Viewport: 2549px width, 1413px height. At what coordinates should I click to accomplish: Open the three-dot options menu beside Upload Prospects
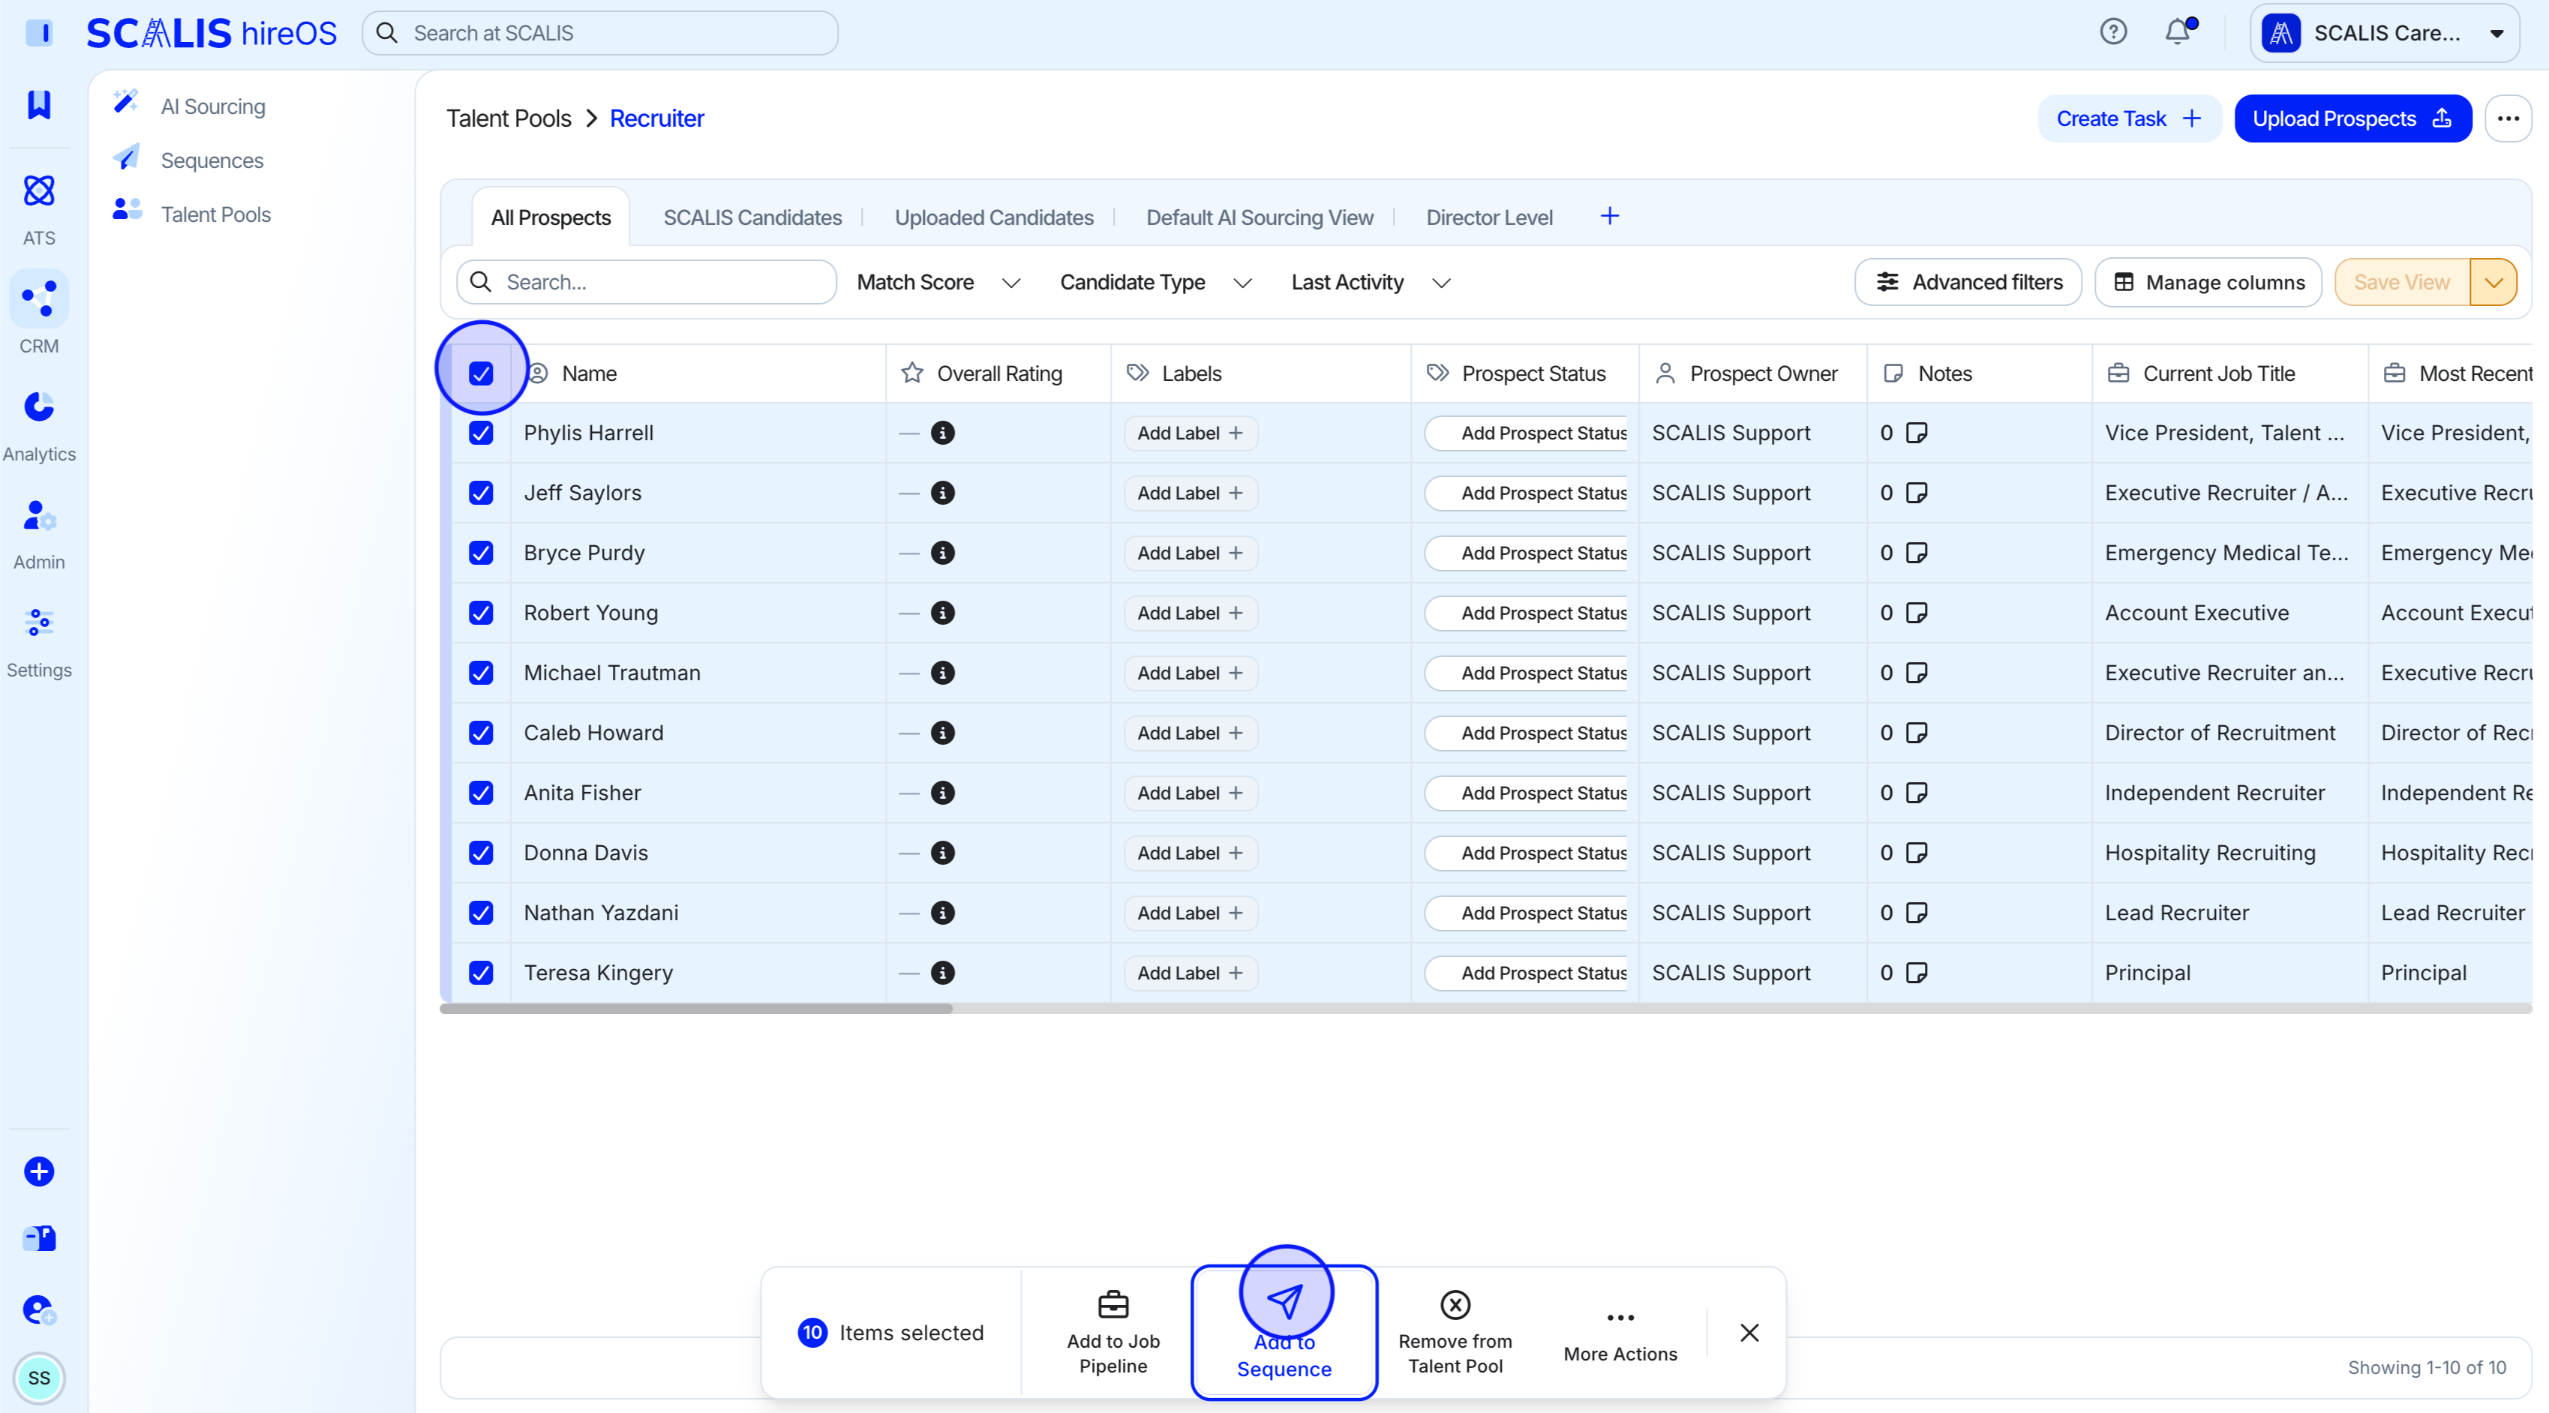(2508, 119)
